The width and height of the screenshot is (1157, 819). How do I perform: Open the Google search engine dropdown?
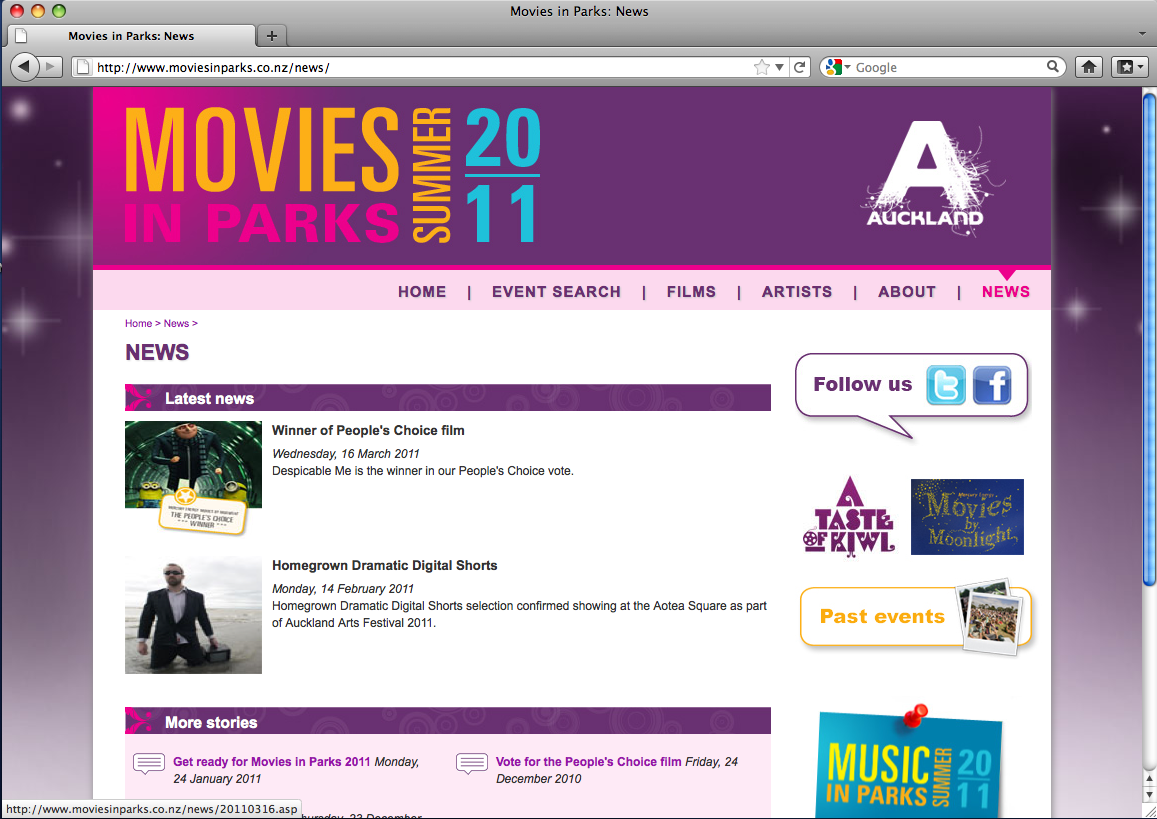coord(839,67)
